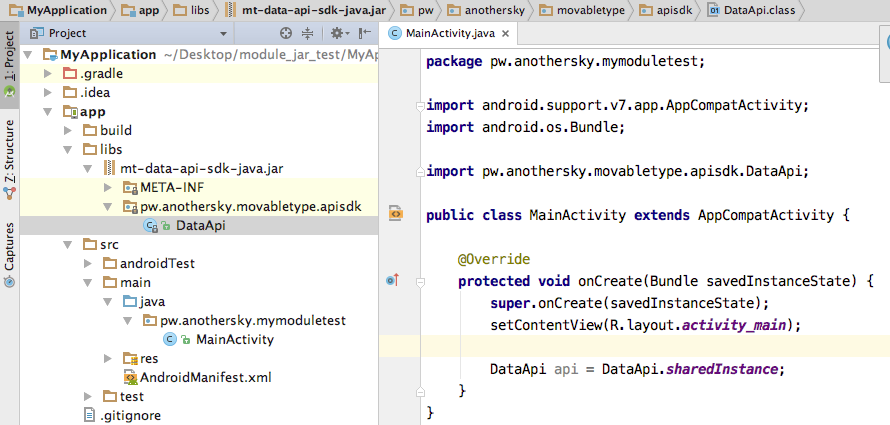Expand the .gradle folder

pyautogui.click(x=48, y=74)
